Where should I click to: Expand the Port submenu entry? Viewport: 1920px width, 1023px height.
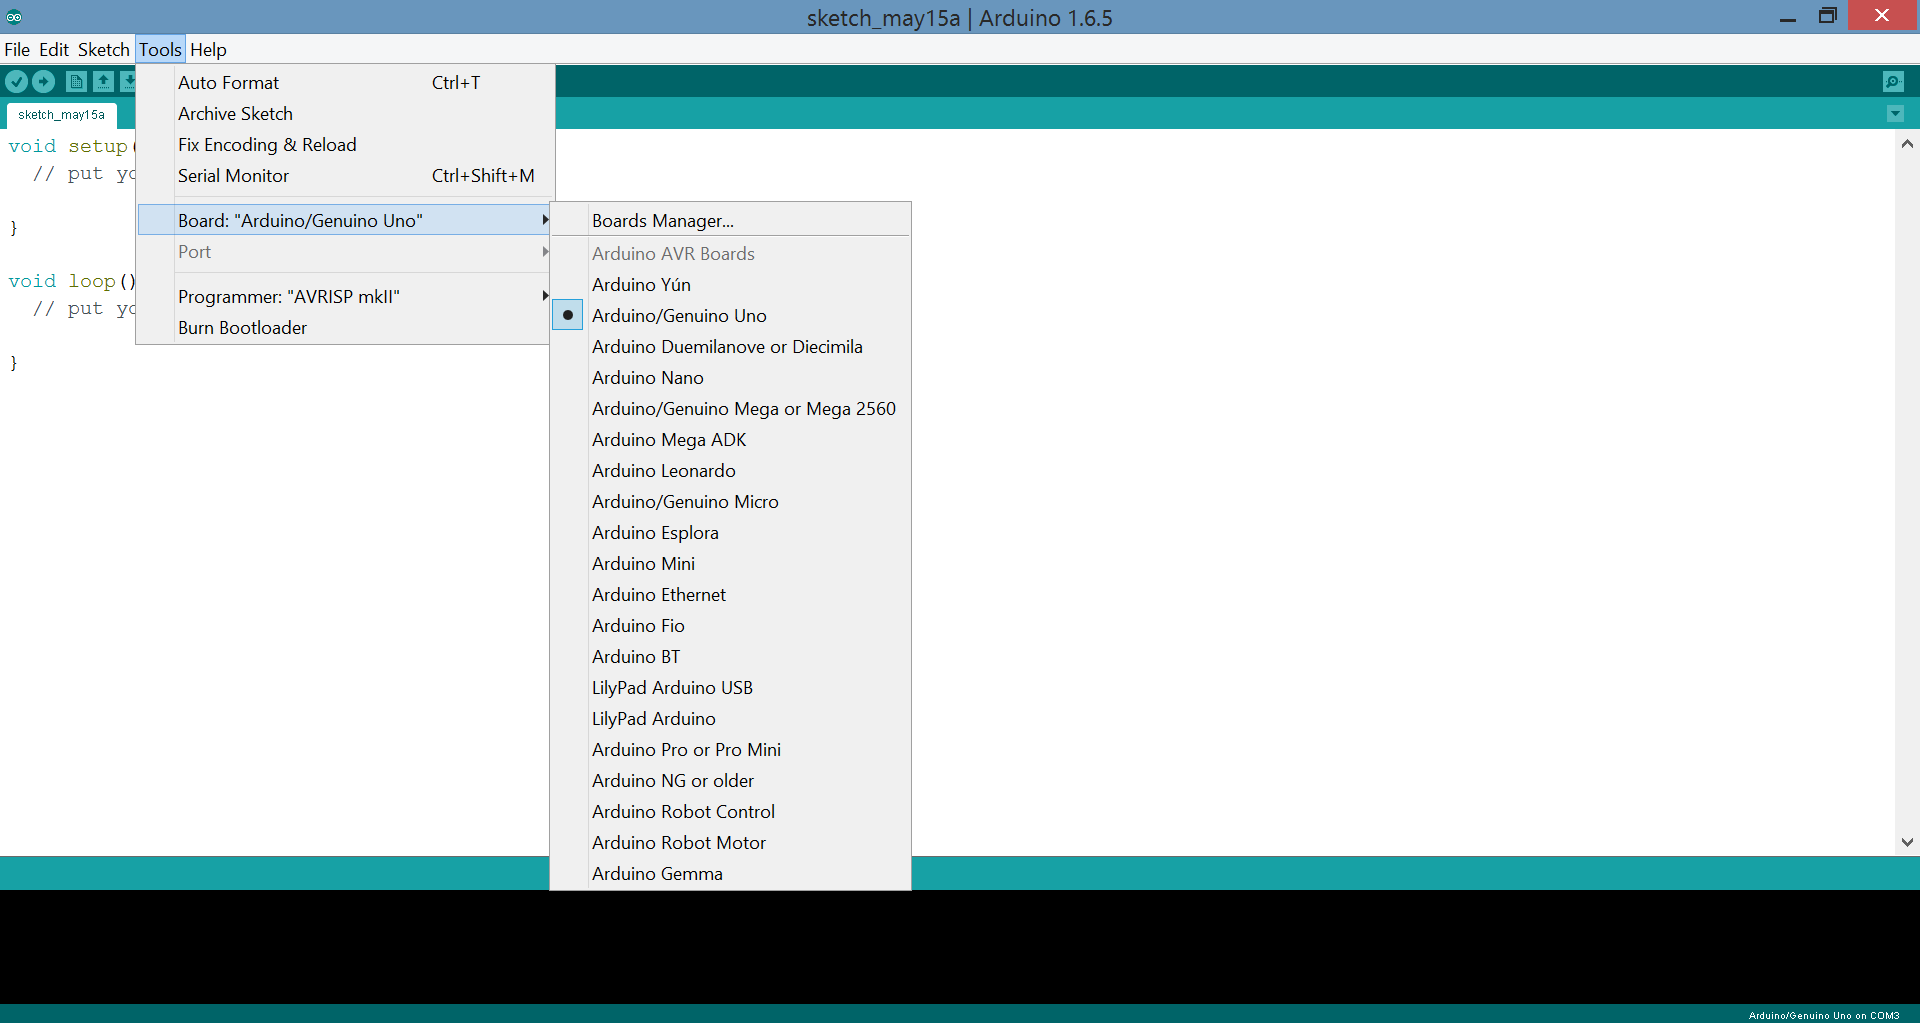click(345, 252)
